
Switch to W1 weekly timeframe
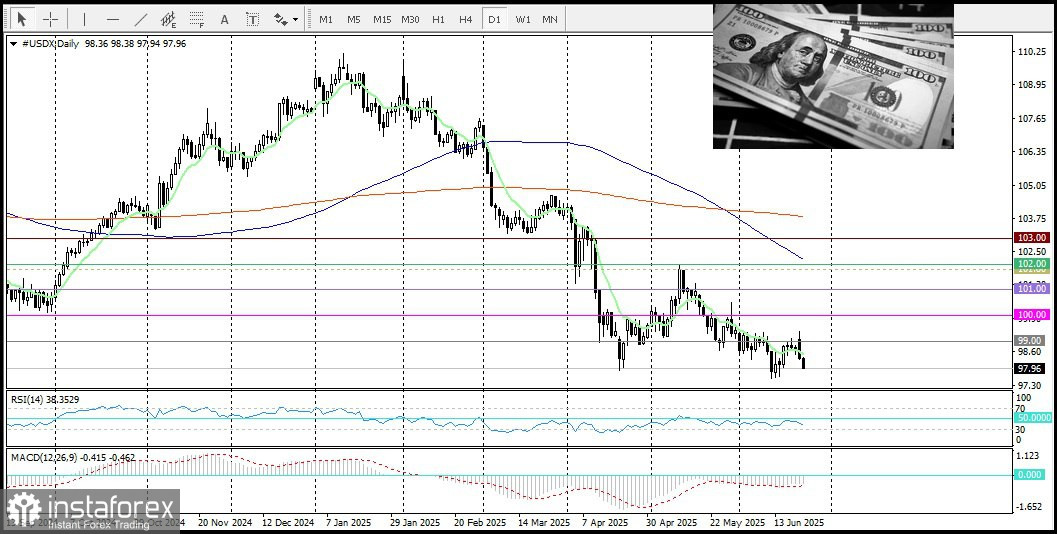pos(522,20)
